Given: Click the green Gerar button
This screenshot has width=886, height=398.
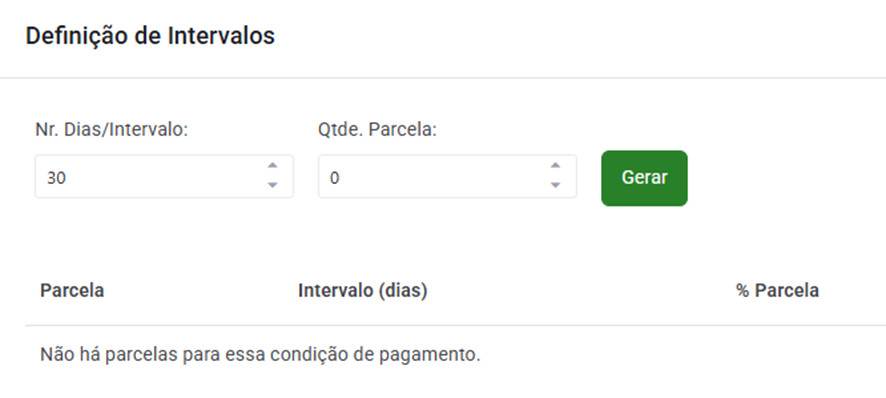Looking at the screenshot, I should coord(644,178).
